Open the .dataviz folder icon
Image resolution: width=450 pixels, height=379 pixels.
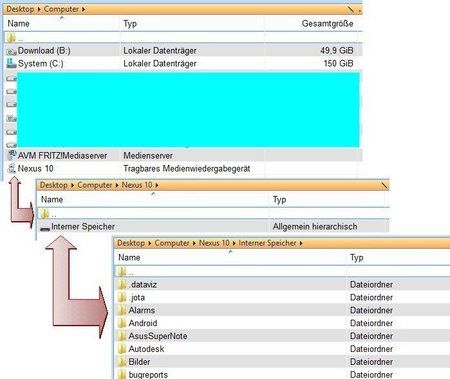pyautogui.click(x=122, y=284)
